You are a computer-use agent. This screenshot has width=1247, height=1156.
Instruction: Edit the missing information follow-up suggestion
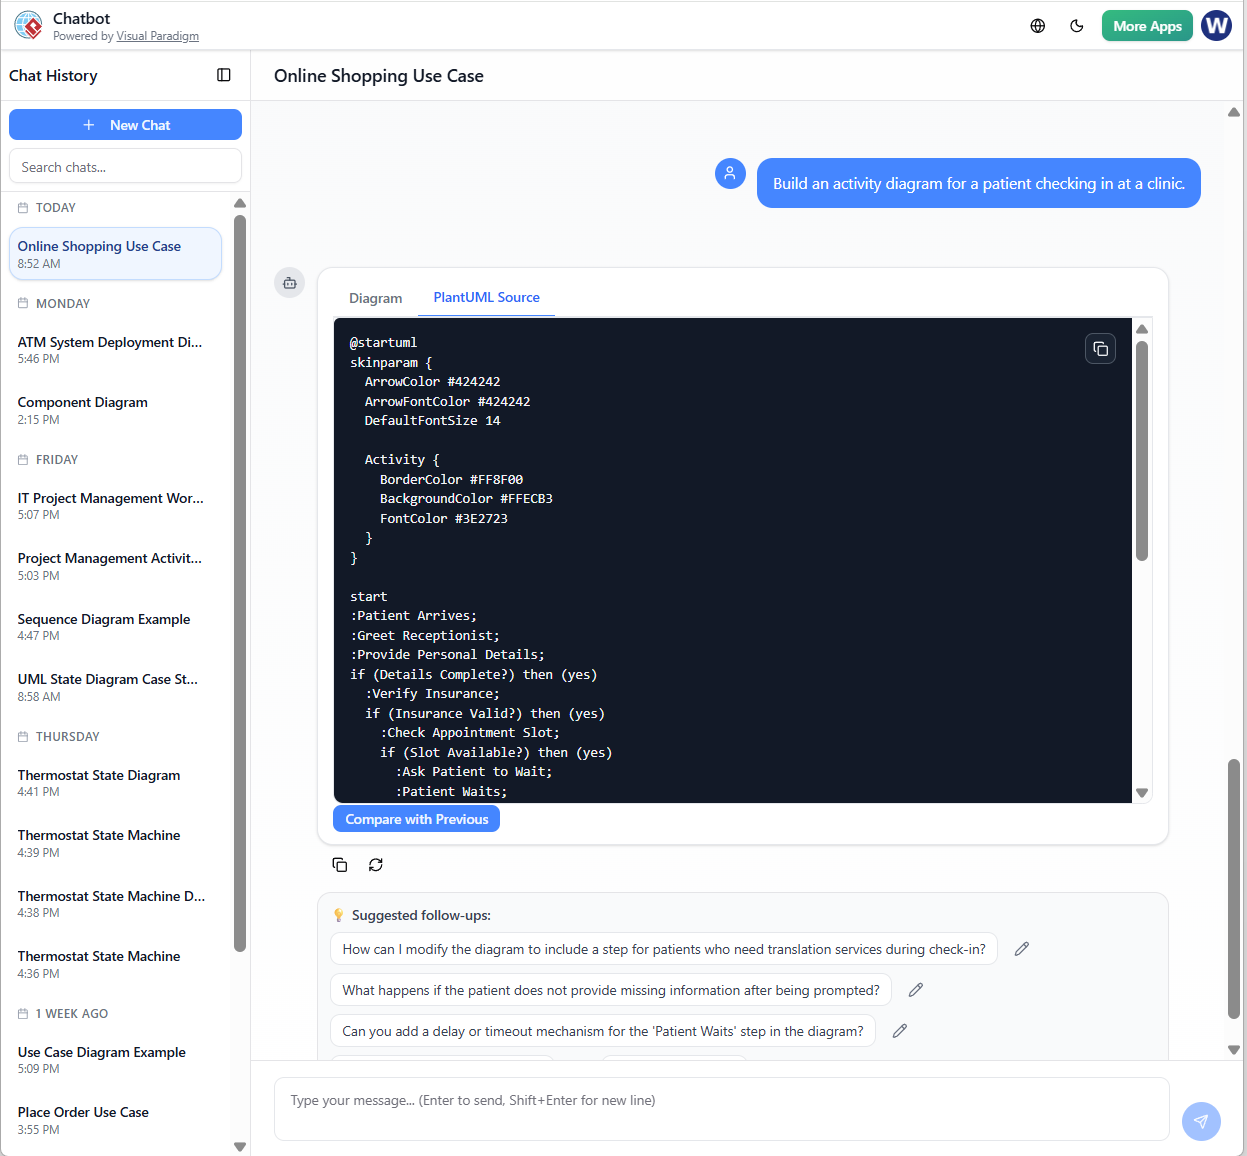(x=915, y=990)
